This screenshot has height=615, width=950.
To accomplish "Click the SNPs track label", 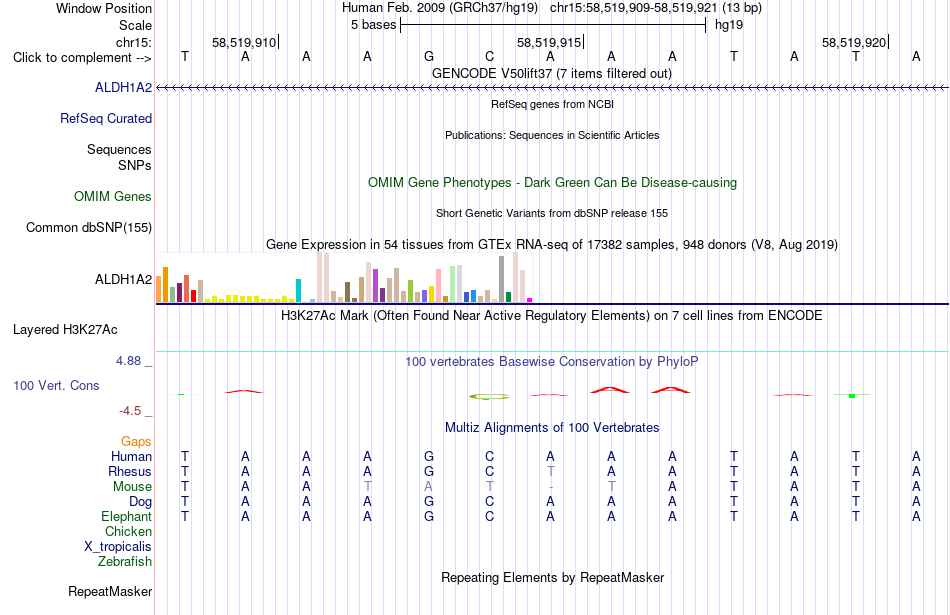I will coord(135,165).
